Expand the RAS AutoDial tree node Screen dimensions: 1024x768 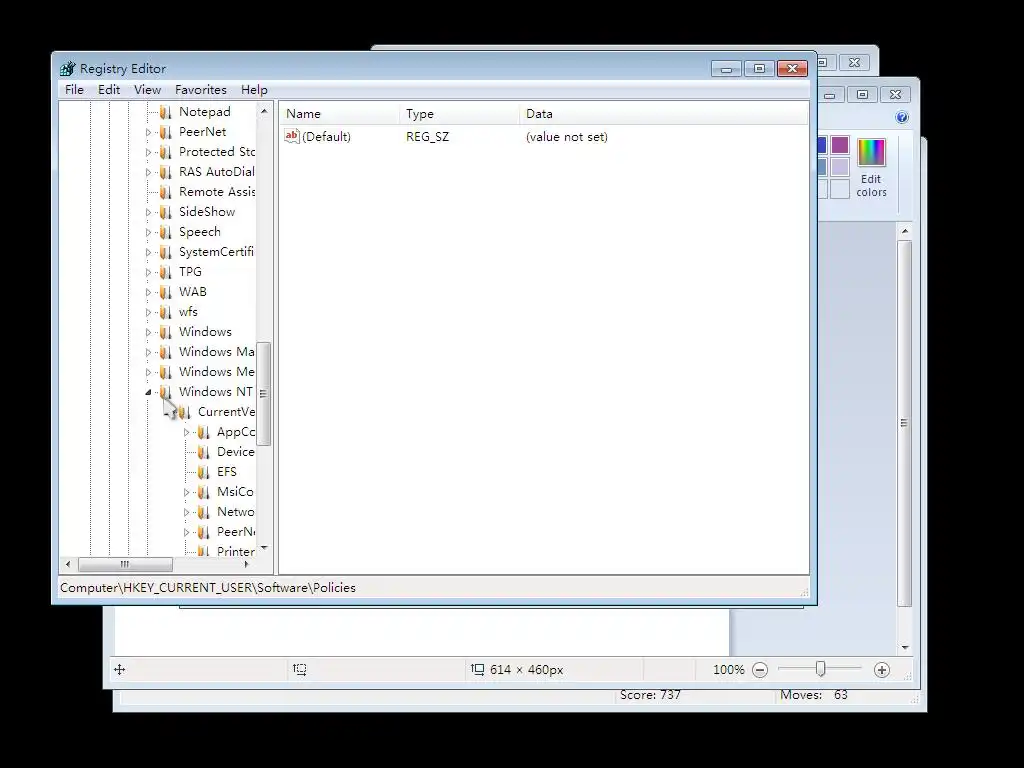tap(148, 172)
